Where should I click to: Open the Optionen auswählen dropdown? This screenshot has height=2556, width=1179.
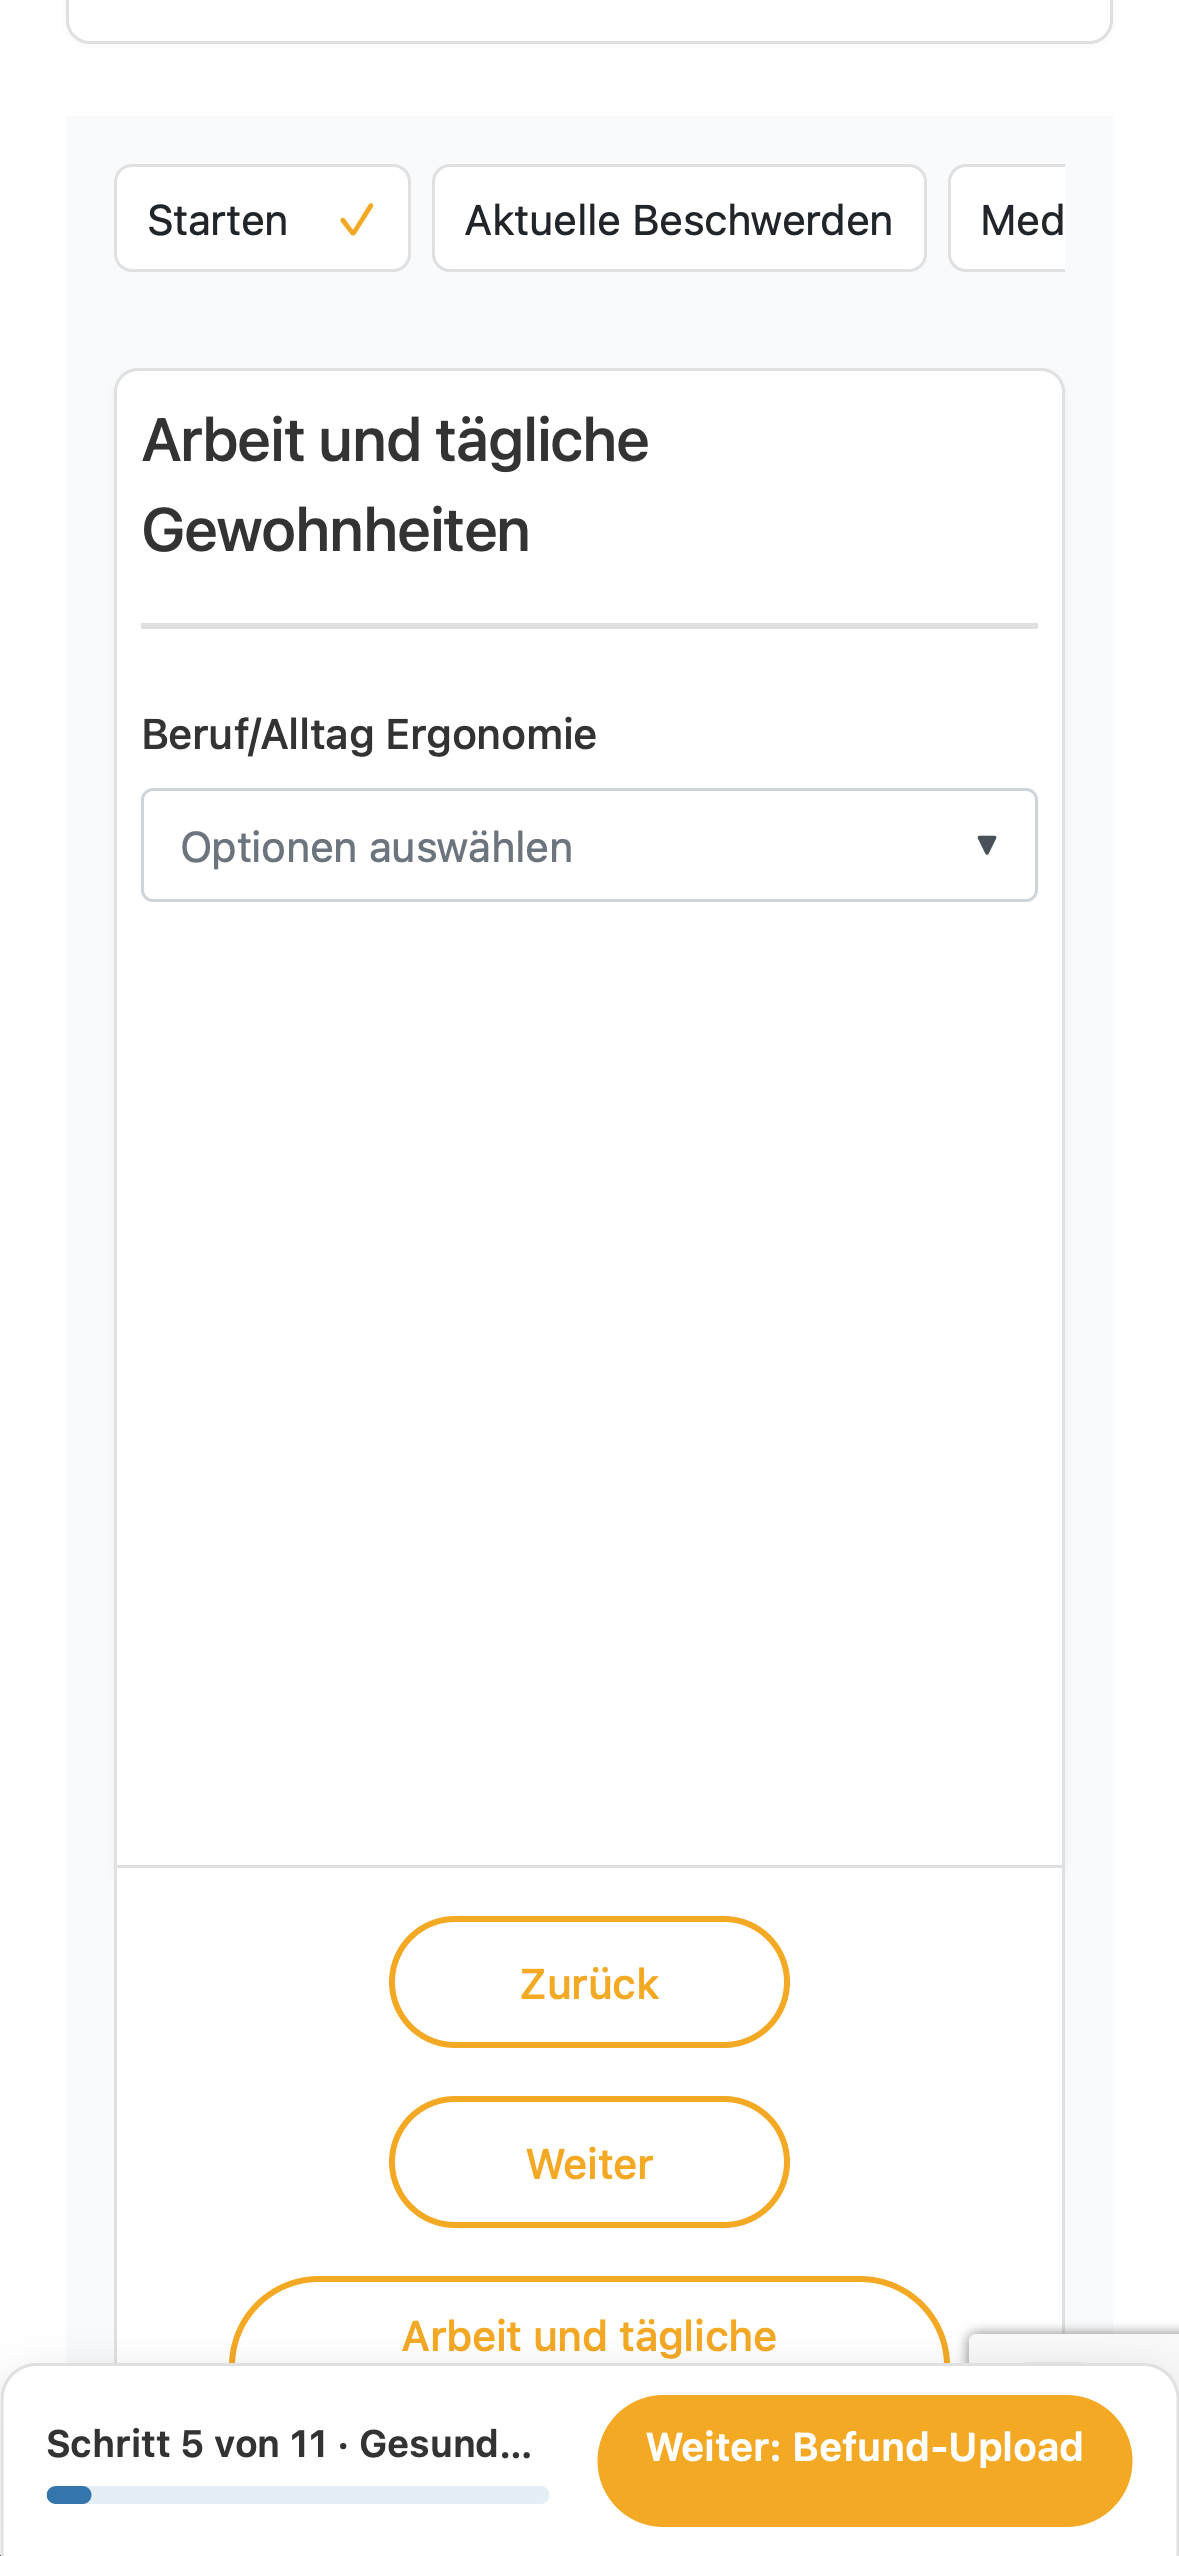(x=589, y=846)
